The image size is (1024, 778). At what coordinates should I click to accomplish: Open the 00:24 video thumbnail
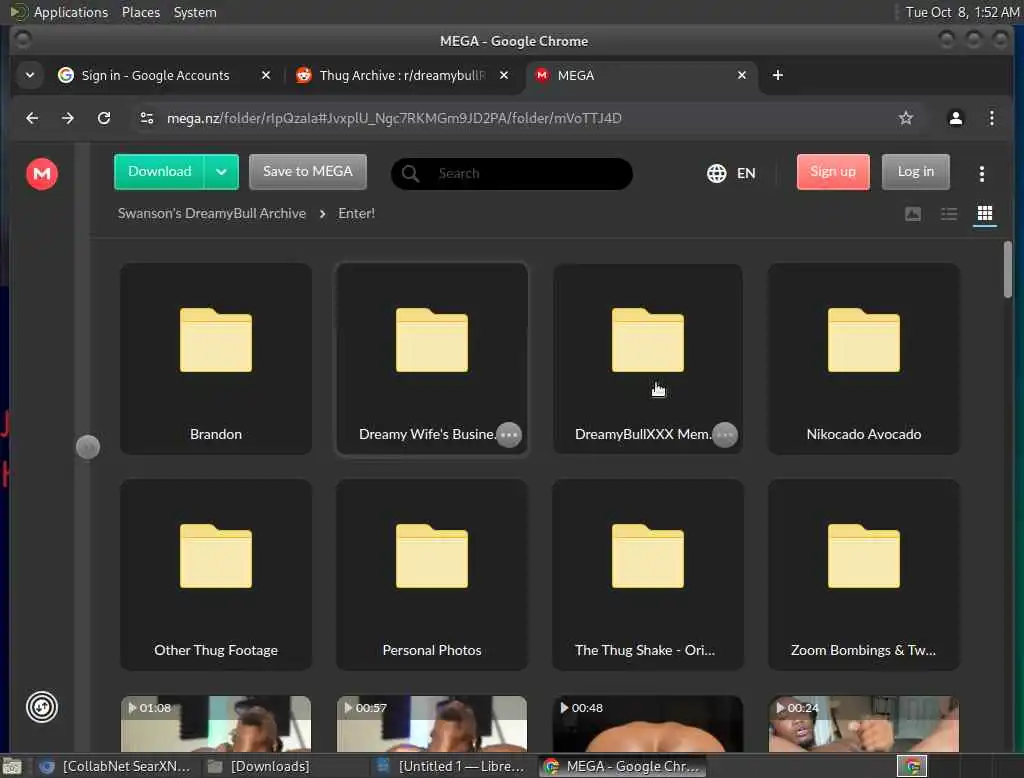[863, 724]
